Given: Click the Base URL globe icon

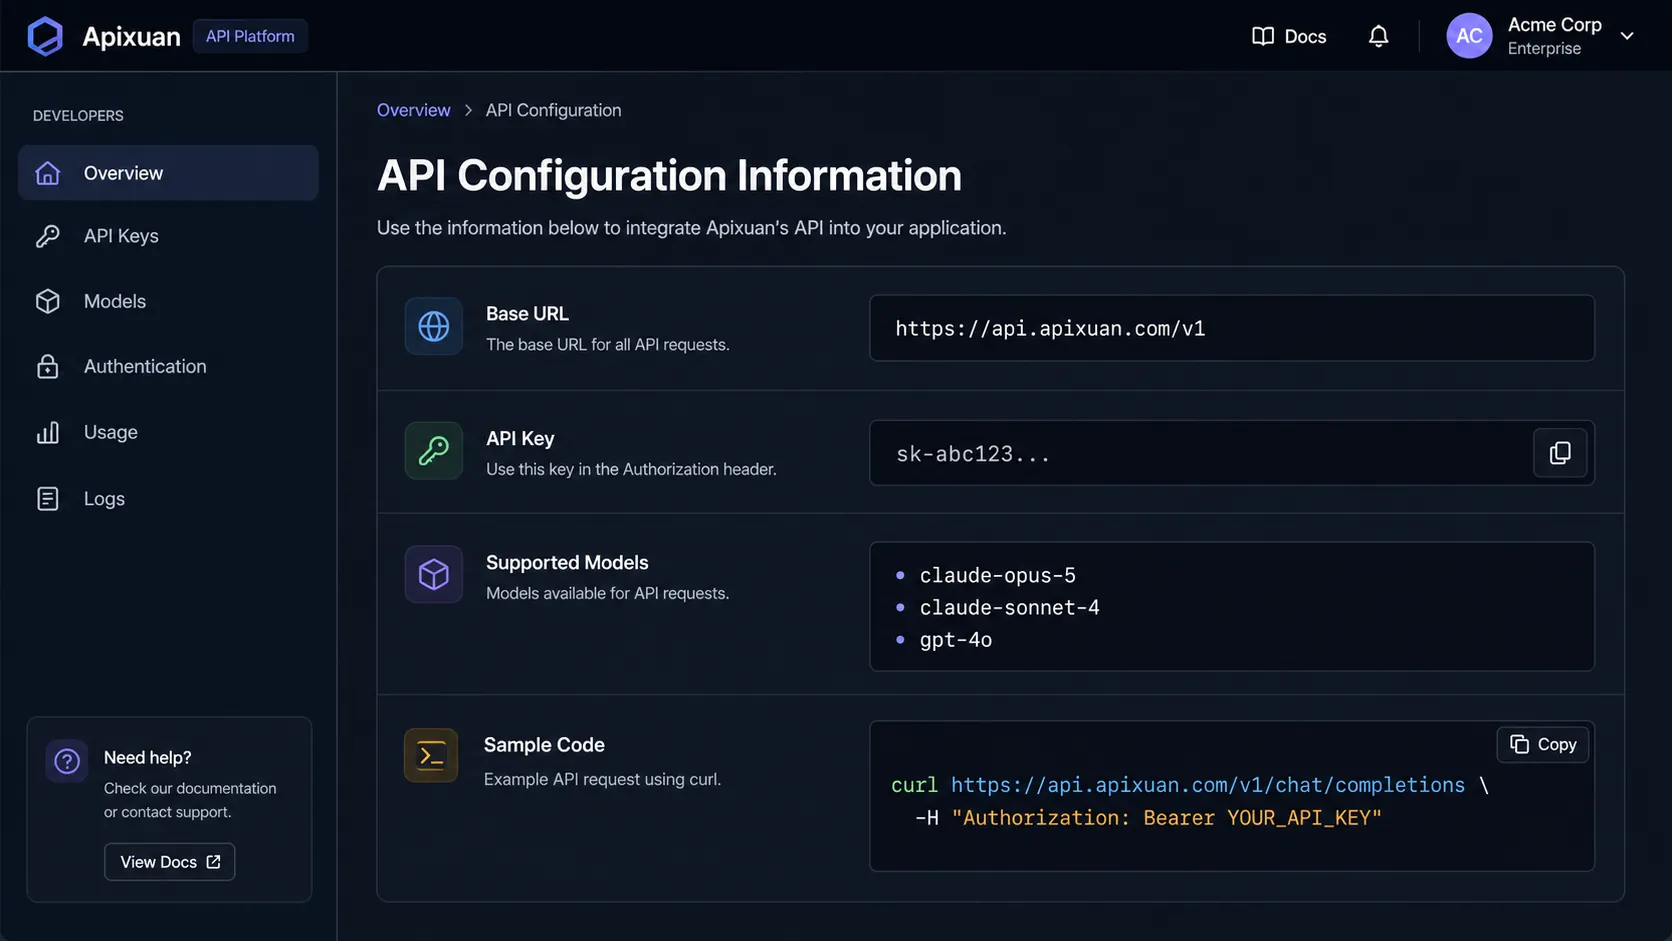Looking at the screenshot, I should point(434,326).
